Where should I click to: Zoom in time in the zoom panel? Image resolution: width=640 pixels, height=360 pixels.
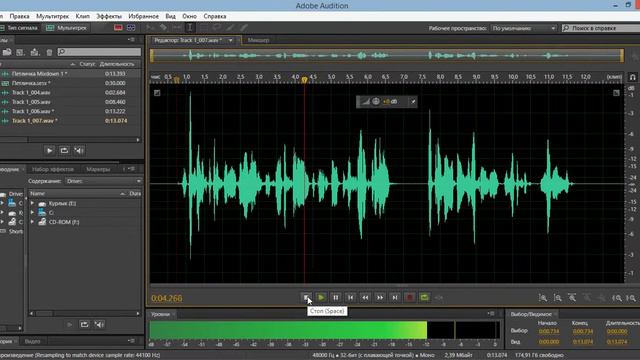coord(572,298)
